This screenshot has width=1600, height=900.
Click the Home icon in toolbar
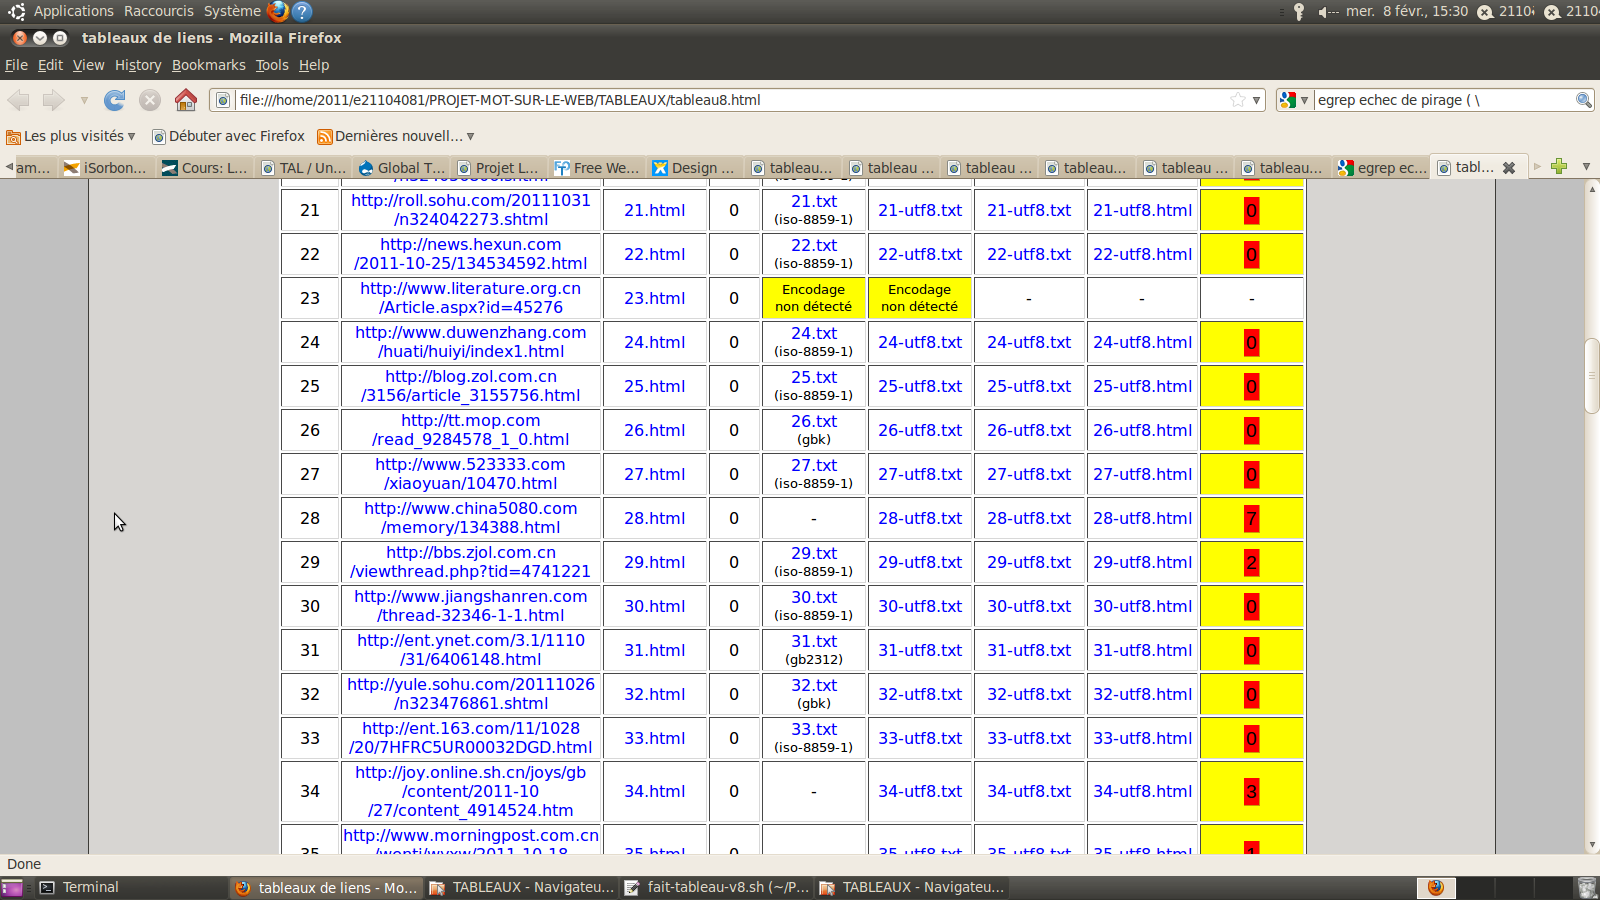coord(185,100)
